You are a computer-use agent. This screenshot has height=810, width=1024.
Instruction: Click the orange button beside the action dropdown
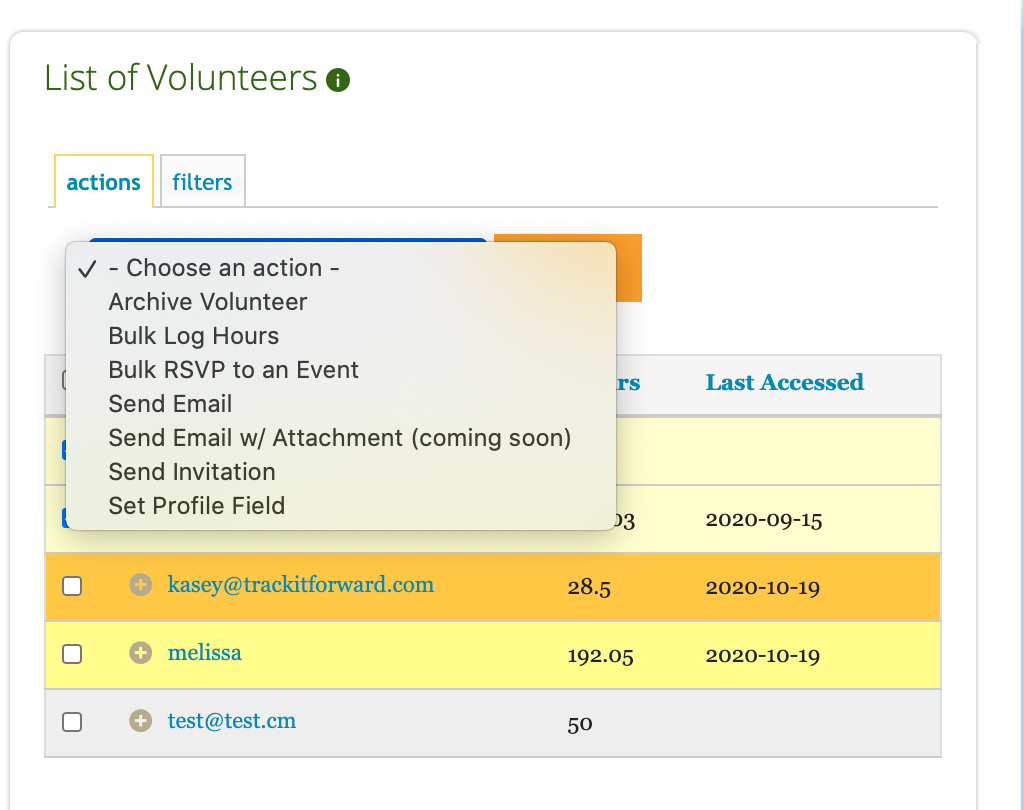tap(629, 268)
